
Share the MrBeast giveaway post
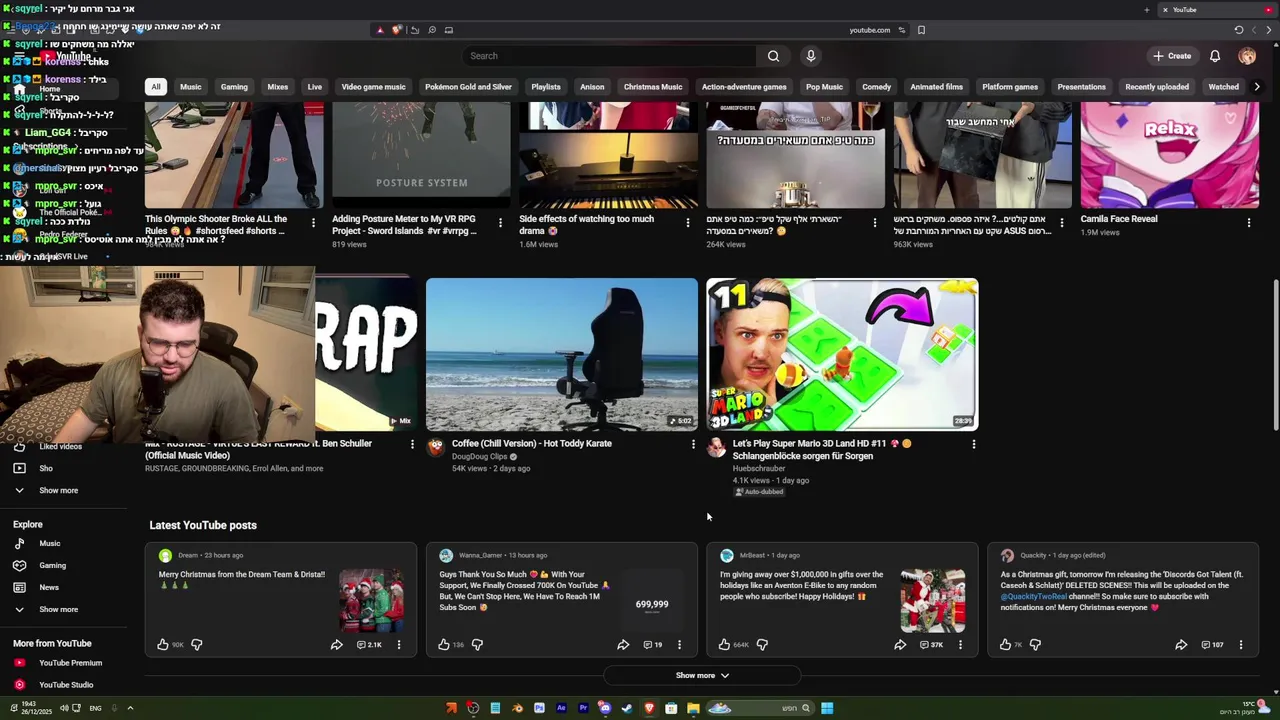900,645
